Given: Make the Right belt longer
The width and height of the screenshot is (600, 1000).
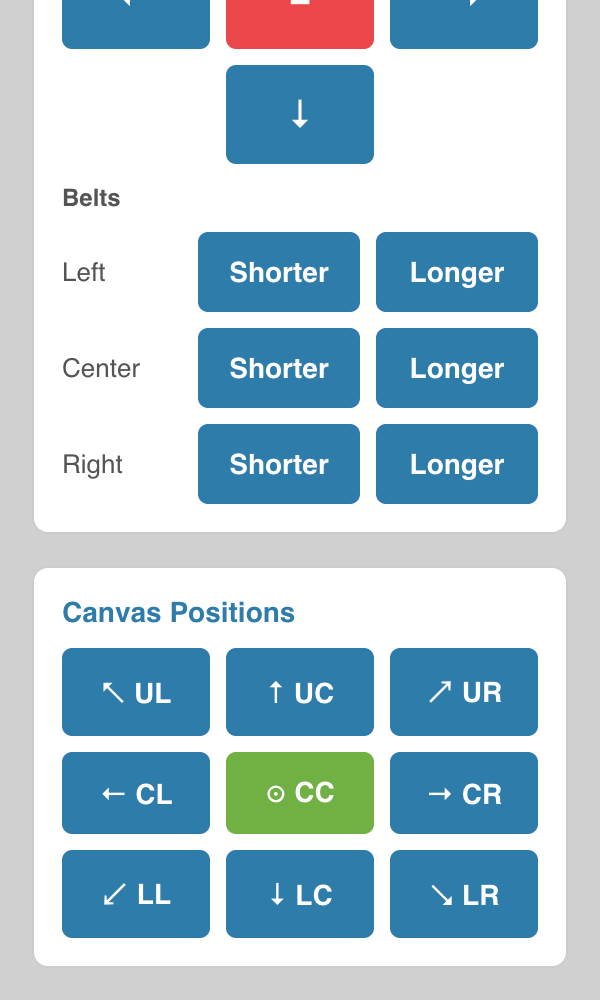Looking at the screenshot, I should pos(457,464).
